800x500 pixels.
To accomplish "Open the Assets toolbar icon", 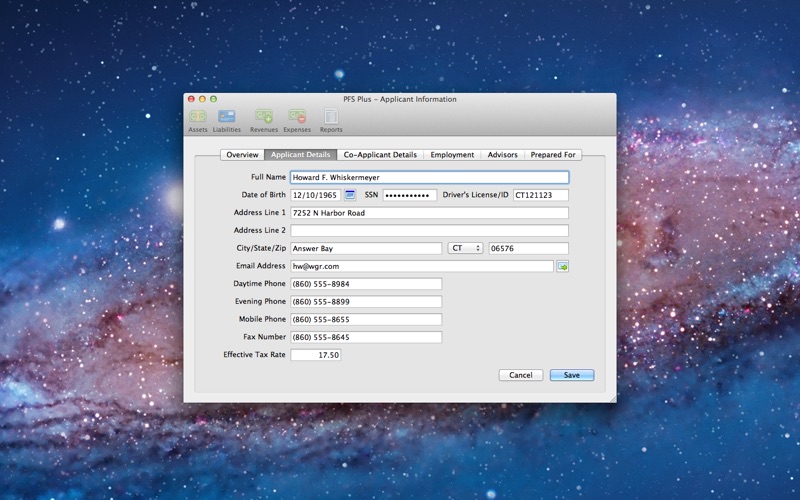I will point(198,118).
